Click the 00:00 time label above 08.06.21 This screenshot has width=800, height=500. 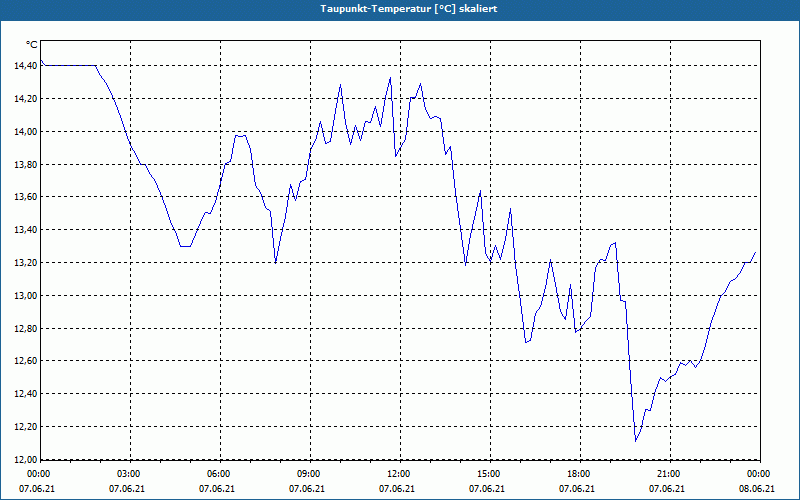coord(759,474)
